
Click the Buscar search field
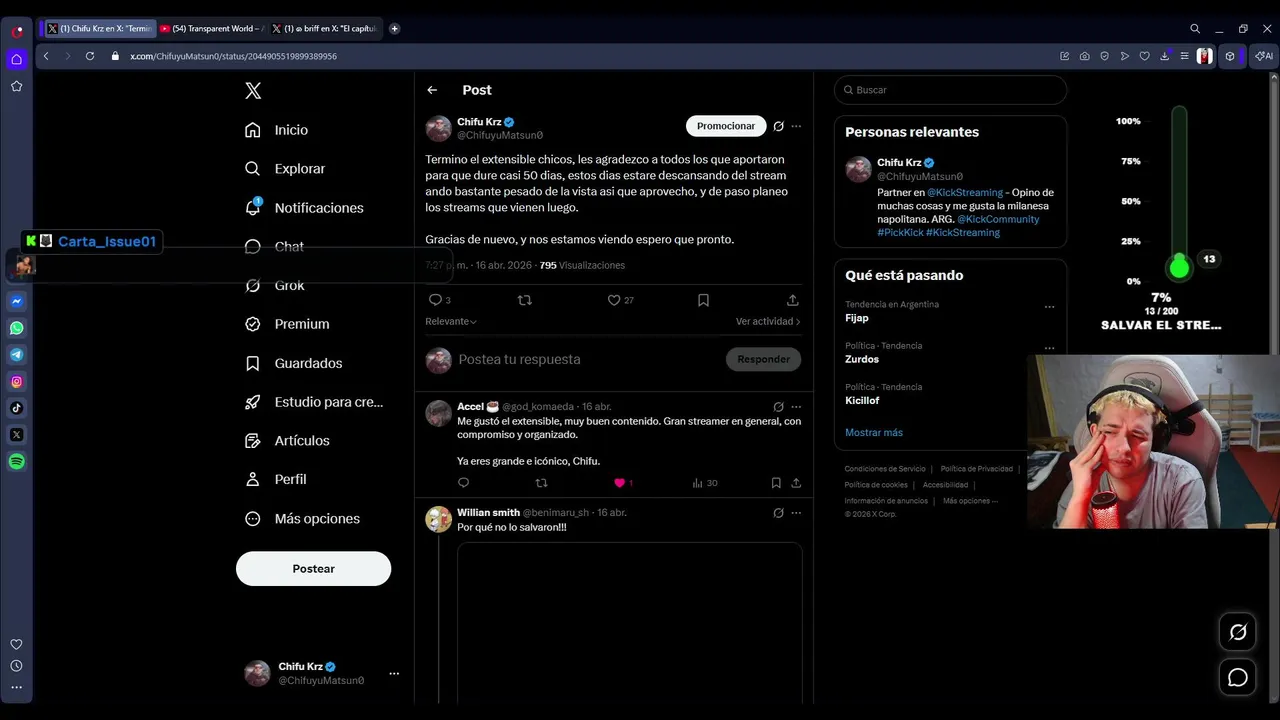pos(950,90)
